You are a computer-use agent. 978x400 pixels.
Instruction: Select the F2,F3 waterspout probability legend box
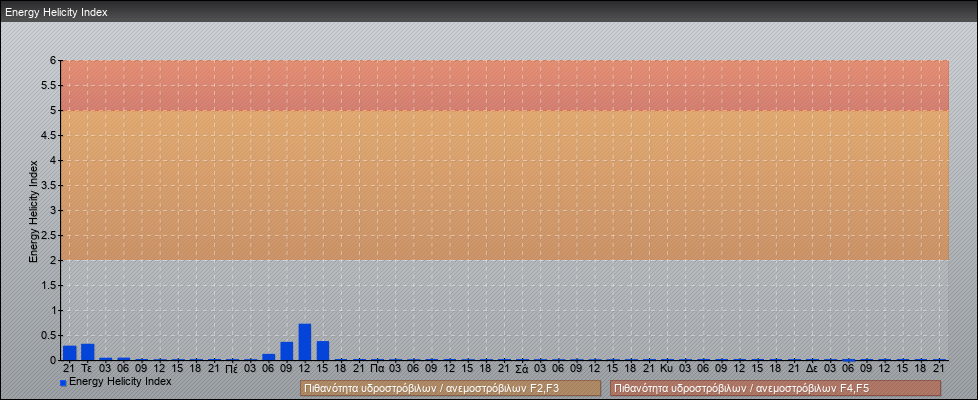pyautogui.click(x=450, y=388)
